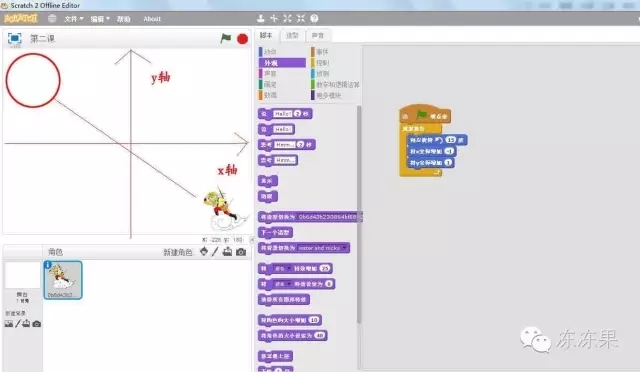Select the grow sprite tool
The width and height of the screenshot is (640, 372).
(x=287, y=18)
